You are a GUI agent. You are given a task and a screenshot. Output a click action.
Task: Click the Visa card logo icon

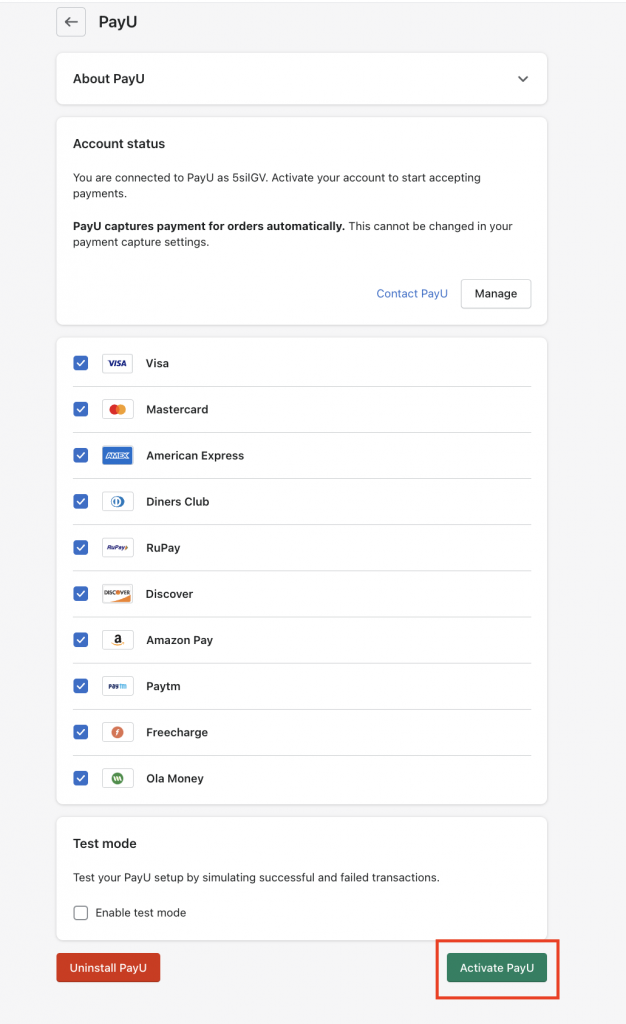click(x=117, y=363)
